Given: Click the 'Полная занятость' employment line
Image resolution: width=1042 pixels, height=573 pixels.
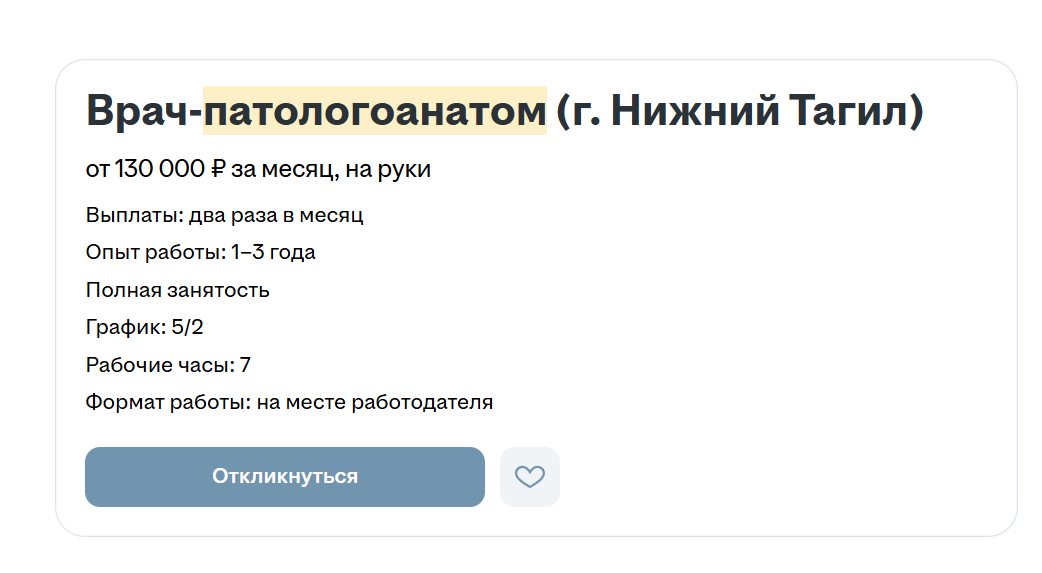Looking at the screenshot, I should click(177, 290).
